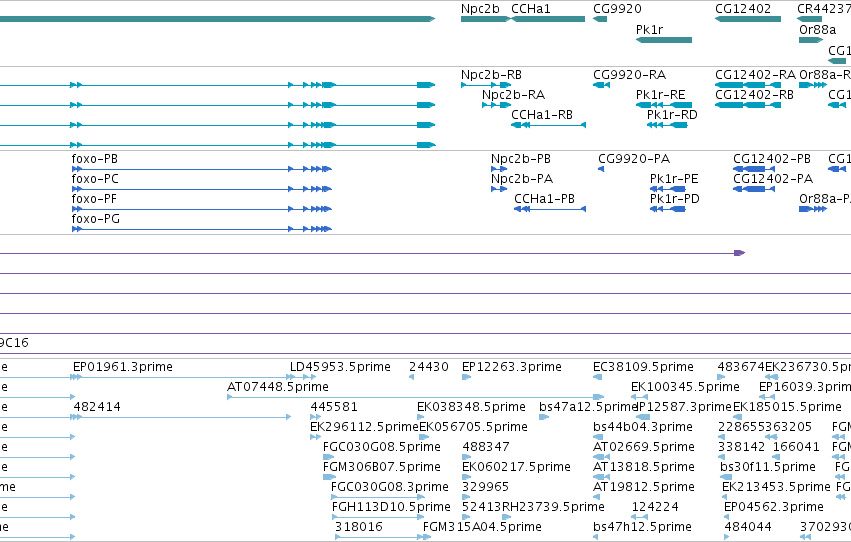Select the CG12402-PB protein label

point(772,159)
